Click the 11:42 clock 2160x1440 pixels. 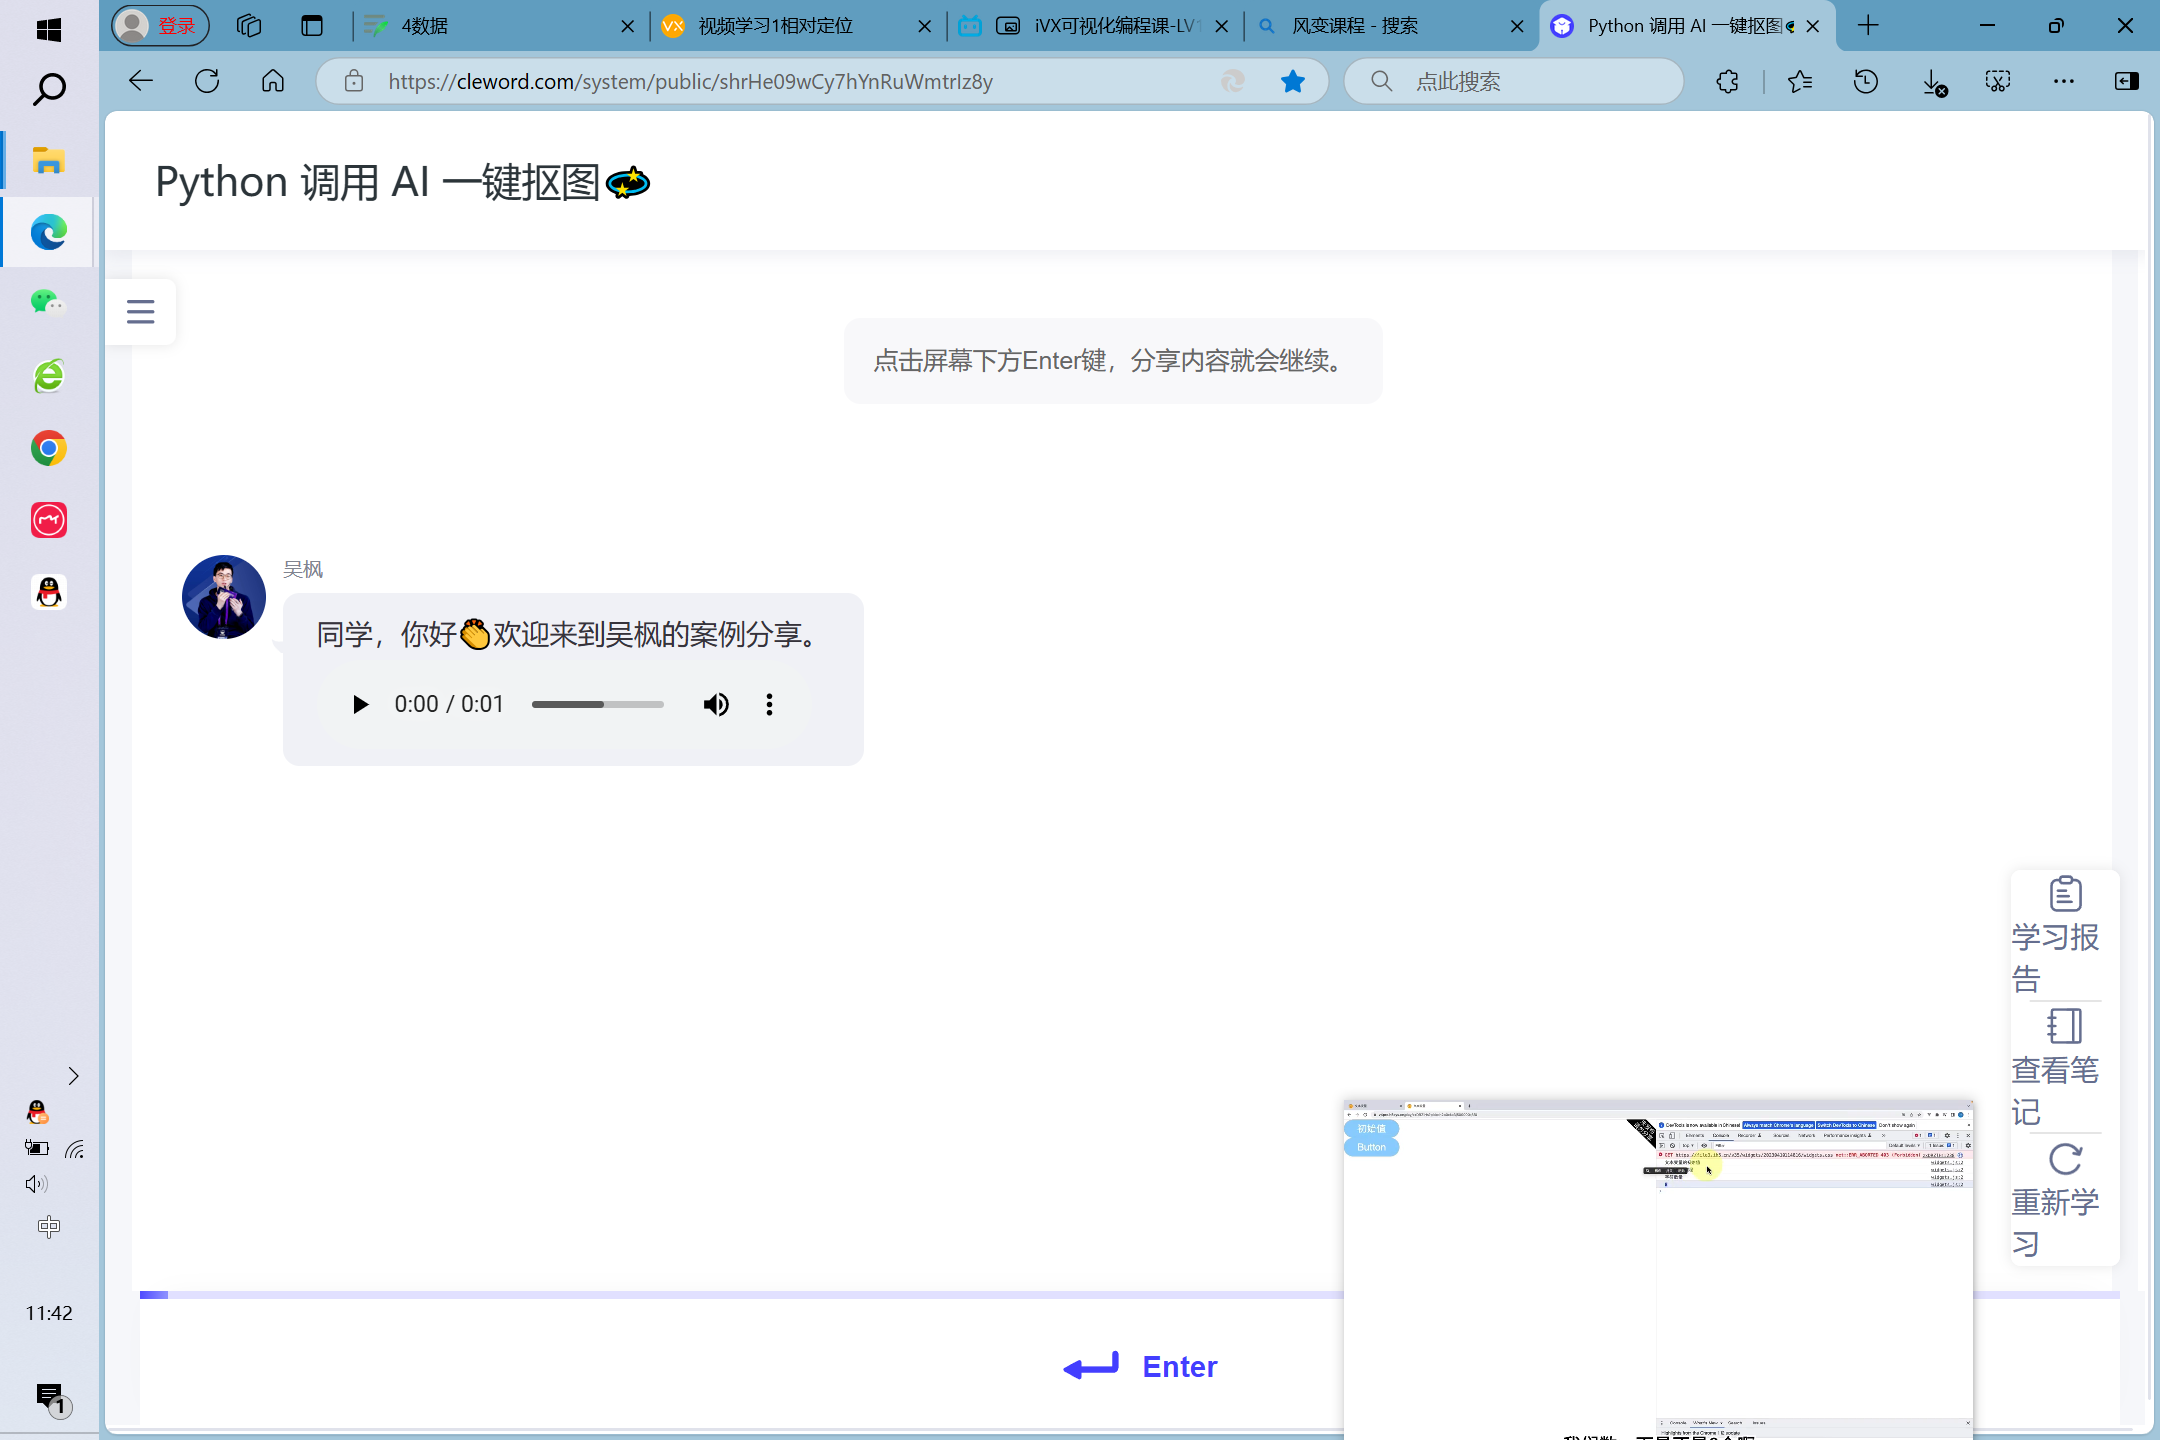[49, 1313]
